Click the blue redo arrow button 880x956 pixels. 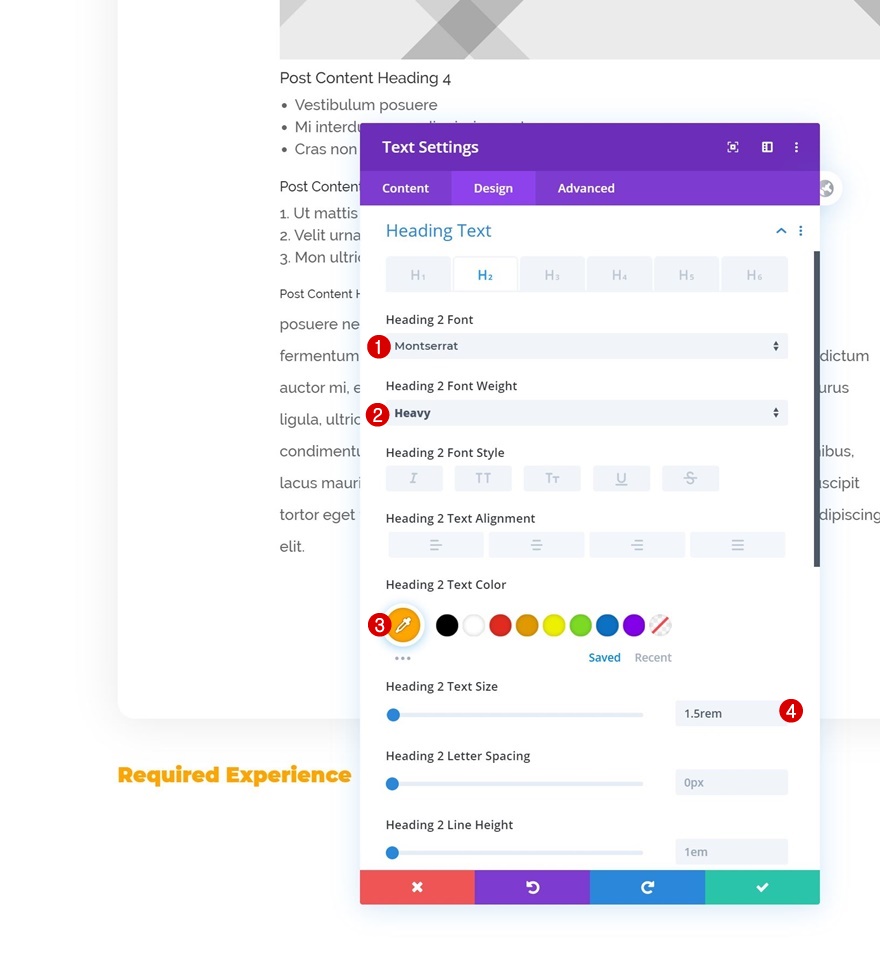coord(647,887)
